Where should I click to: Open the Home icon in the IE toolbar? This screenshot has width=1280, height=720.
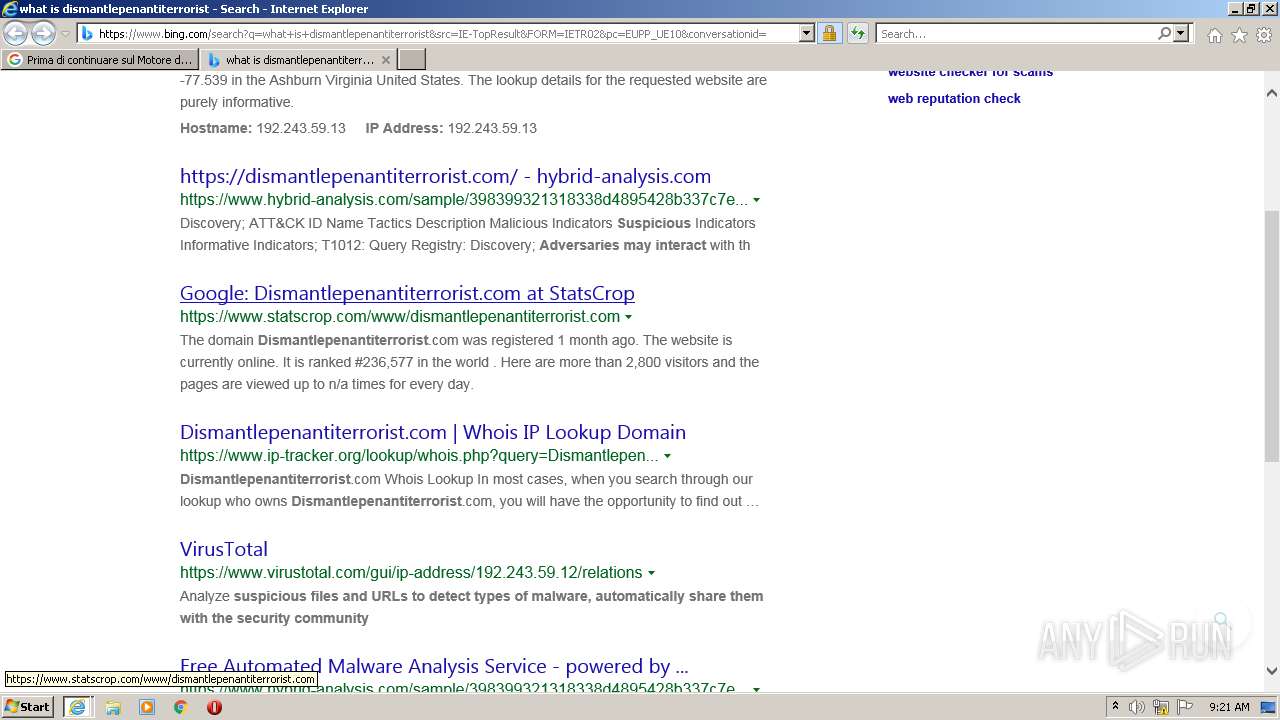(1214, 35)
